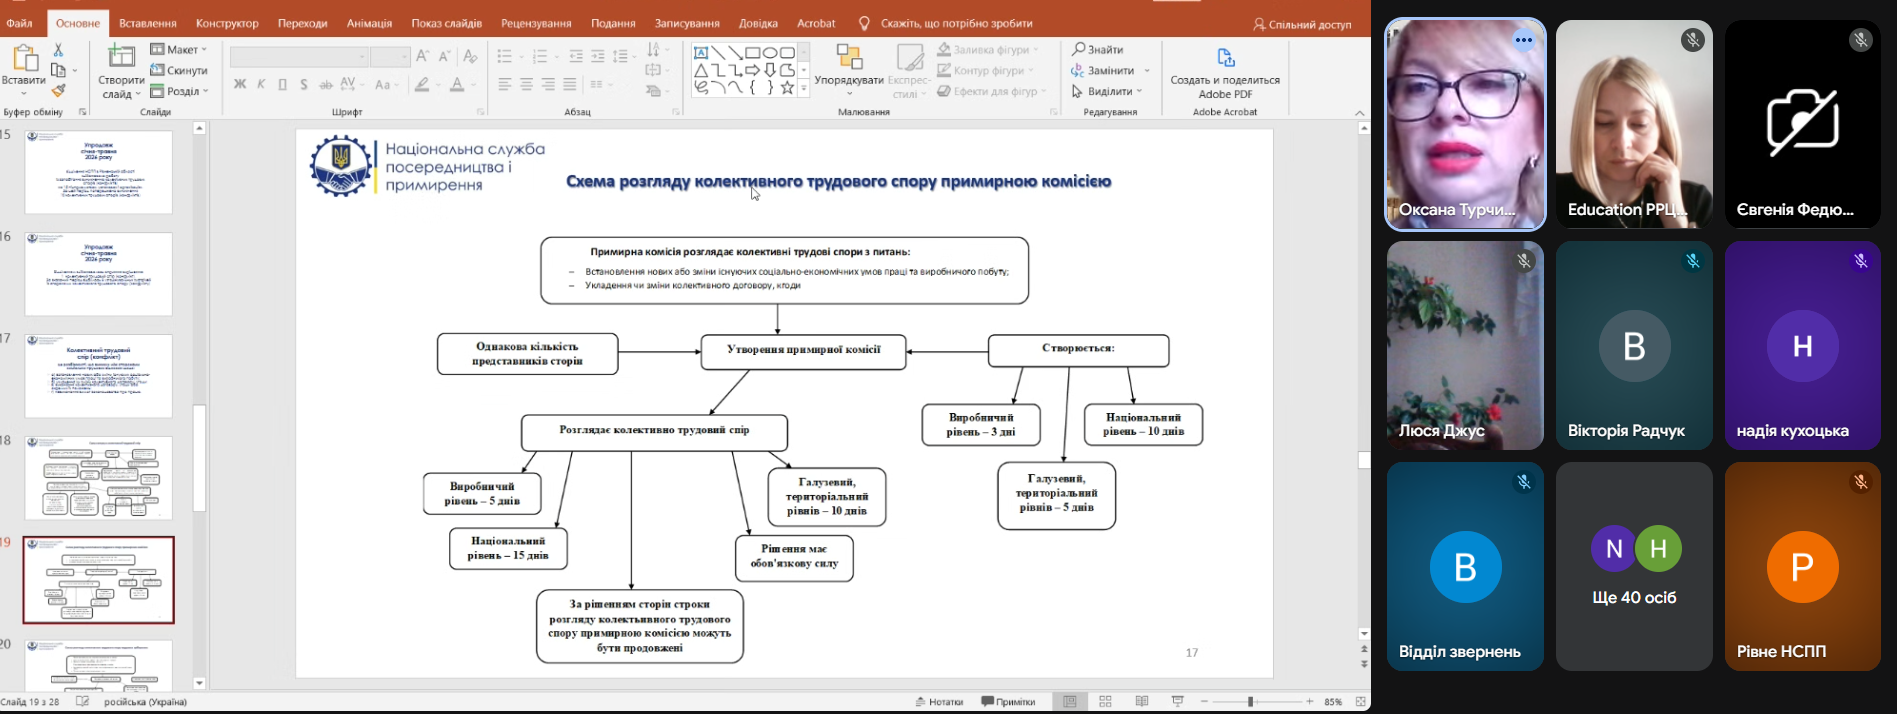This screenshot has height=714, width=1897.
Task: Open the Анімація ribbon tab
Action: 370,23
